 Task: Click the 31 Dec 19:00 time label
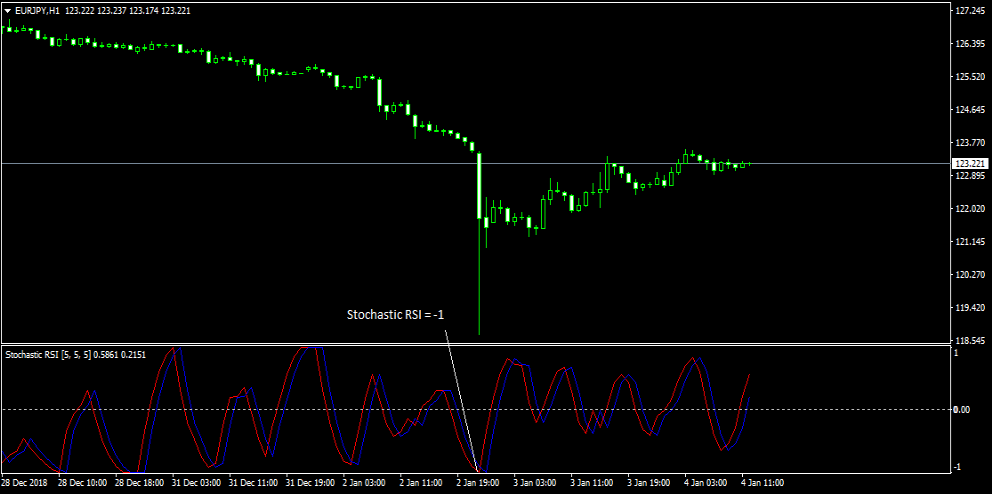[311, 482]
